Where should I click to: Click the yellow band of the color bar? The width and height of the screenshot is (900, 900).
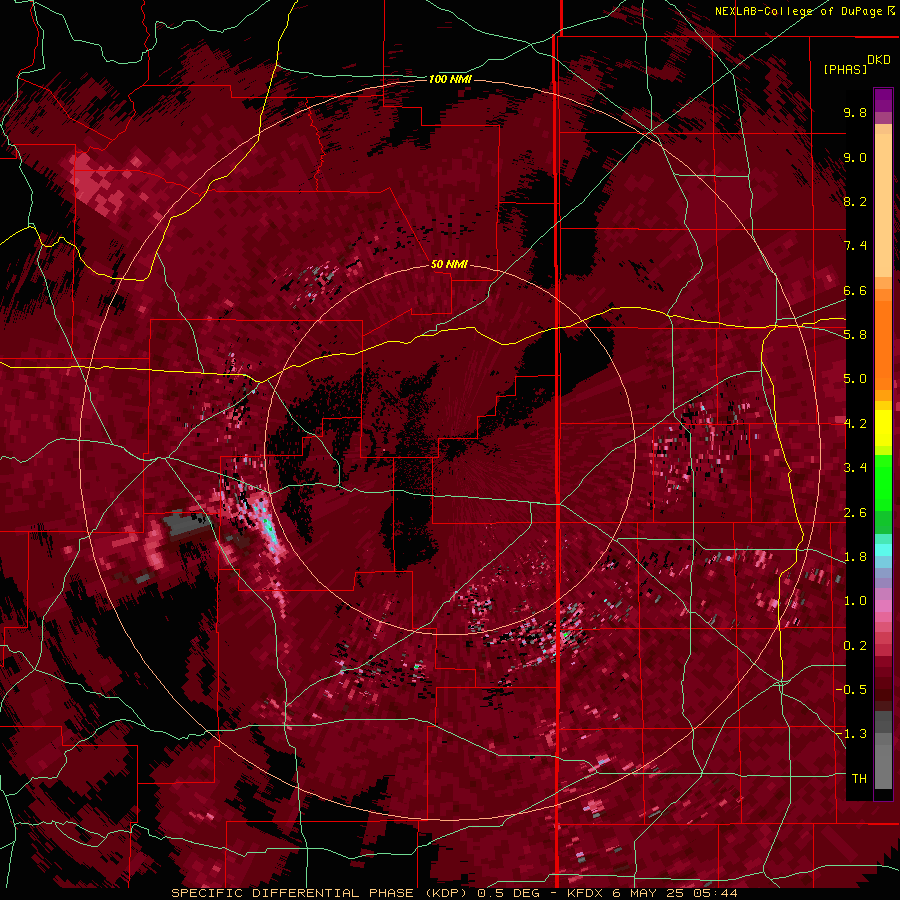[x=883, y=427]
